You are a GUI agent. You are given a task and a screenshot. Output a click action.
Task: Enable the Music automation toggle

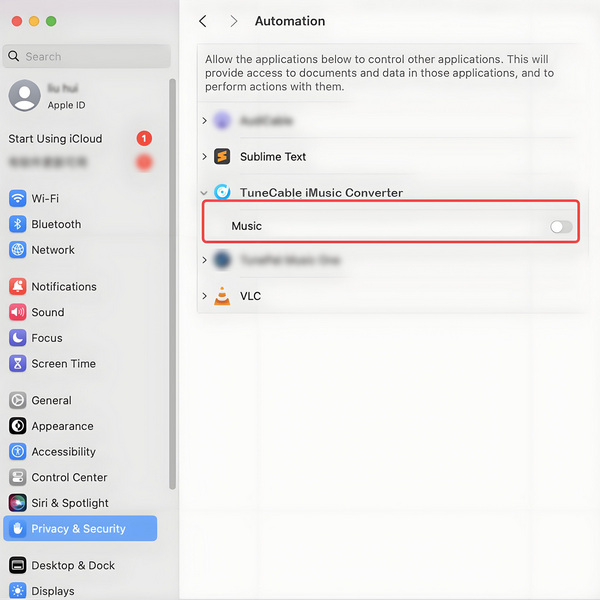[x=561, y=227]
